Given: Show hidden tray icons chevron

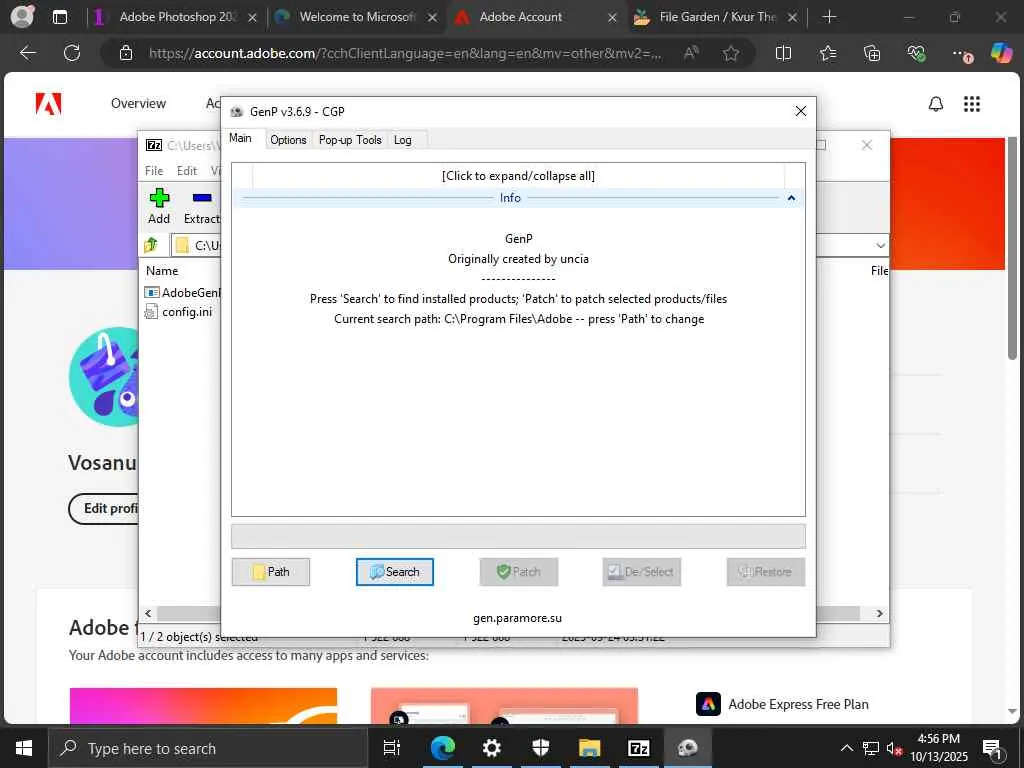Looking at the screenshot, I should (x=846, y=748).
